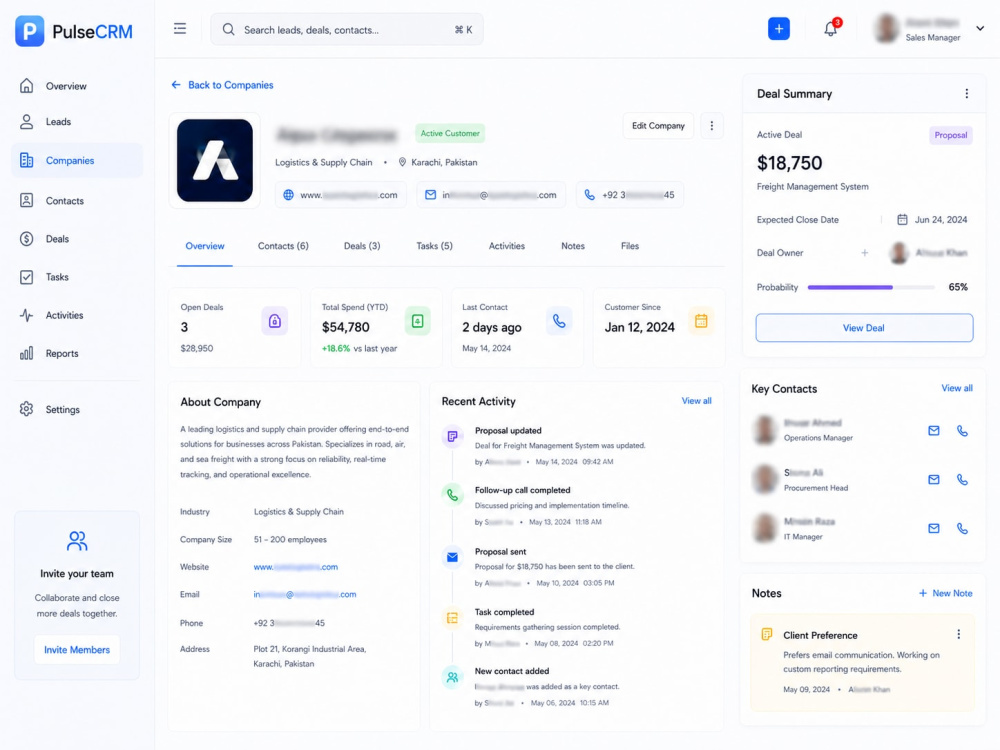Viewport: 1000px width, 750px height.
Task: Click the Activities pulse icon in sidebar
Action: (x=26, y=315)
